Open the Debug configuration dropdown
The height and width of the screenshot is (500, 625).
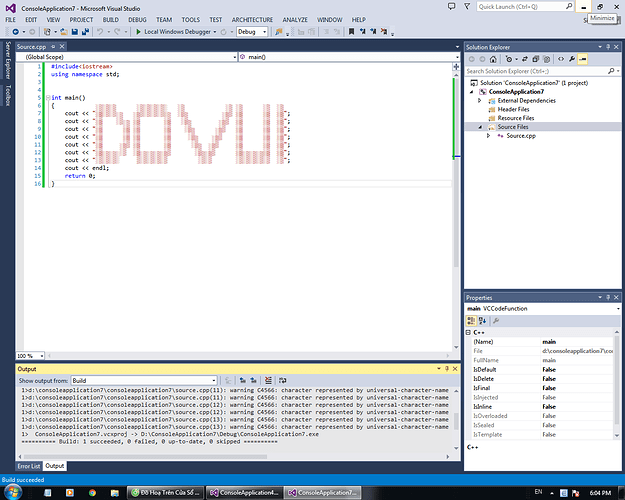(264, 32)
